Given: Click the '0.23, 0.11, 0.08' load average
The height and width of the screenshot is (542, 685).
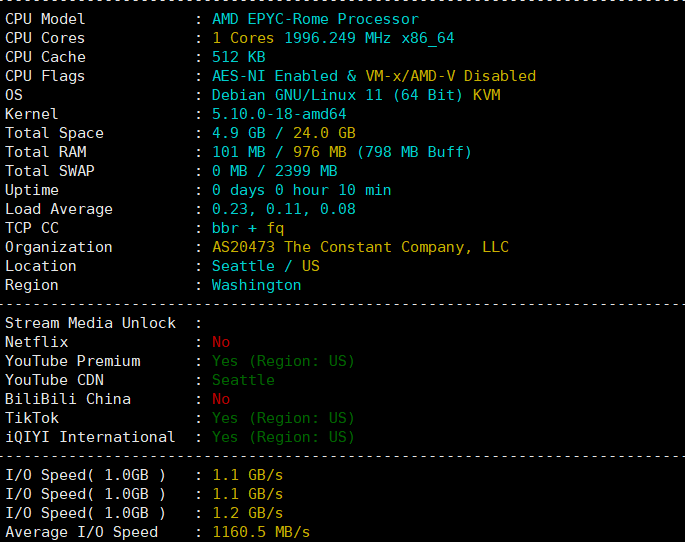Looking at the screenshot, I should pos(284,209).
